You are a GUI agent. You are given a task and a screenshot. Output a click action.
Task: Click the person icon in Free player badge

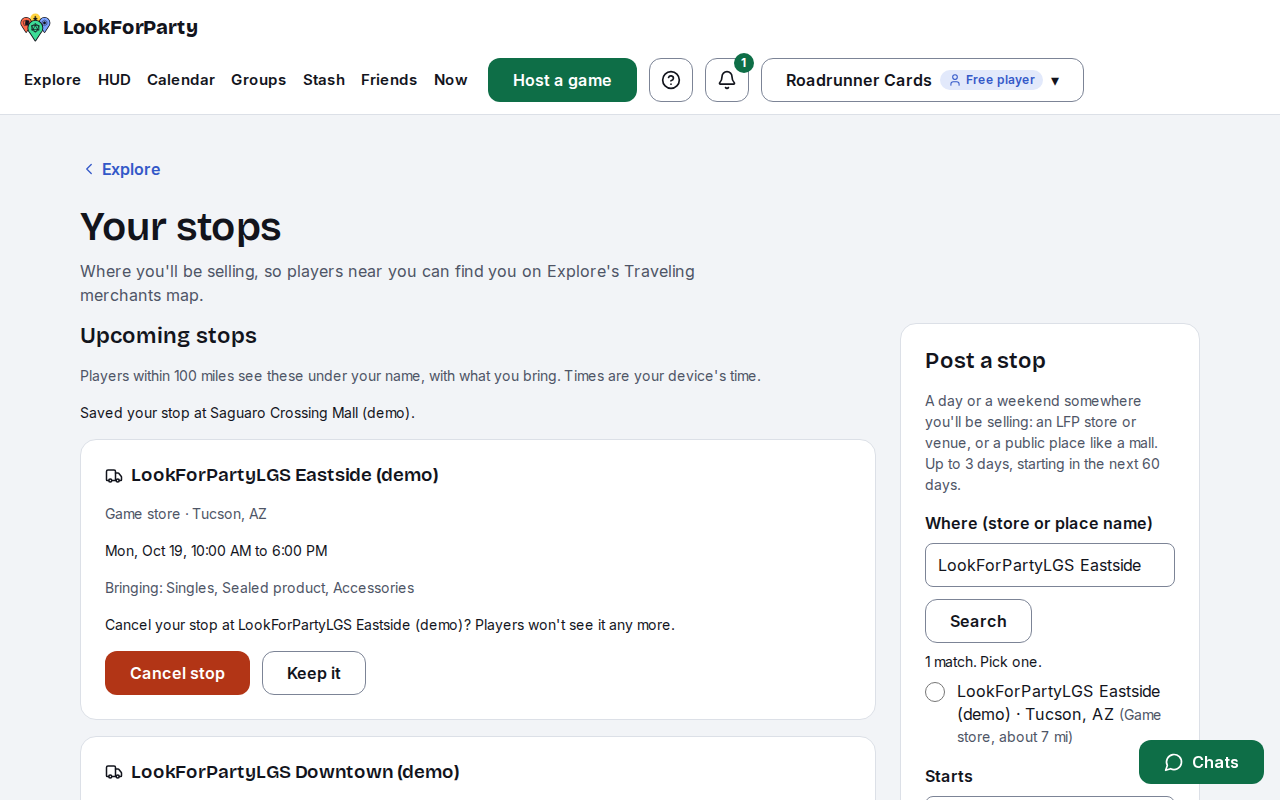pyautogui.click(x=955, y=80)
